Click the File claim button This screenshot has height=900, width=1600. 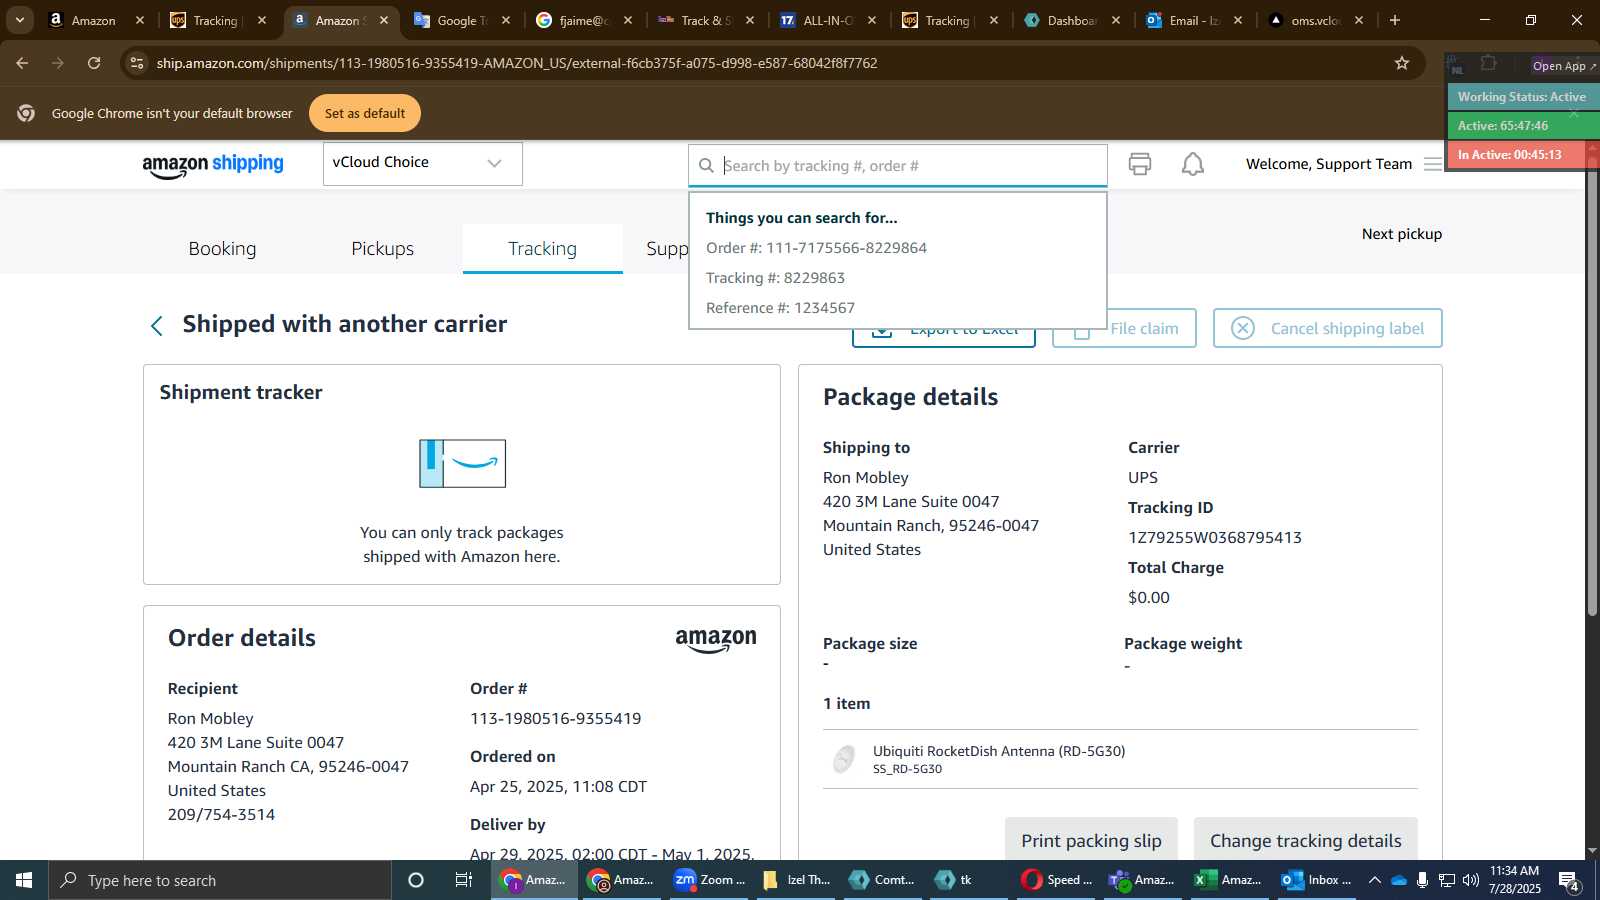click(x=1124, y=328)
